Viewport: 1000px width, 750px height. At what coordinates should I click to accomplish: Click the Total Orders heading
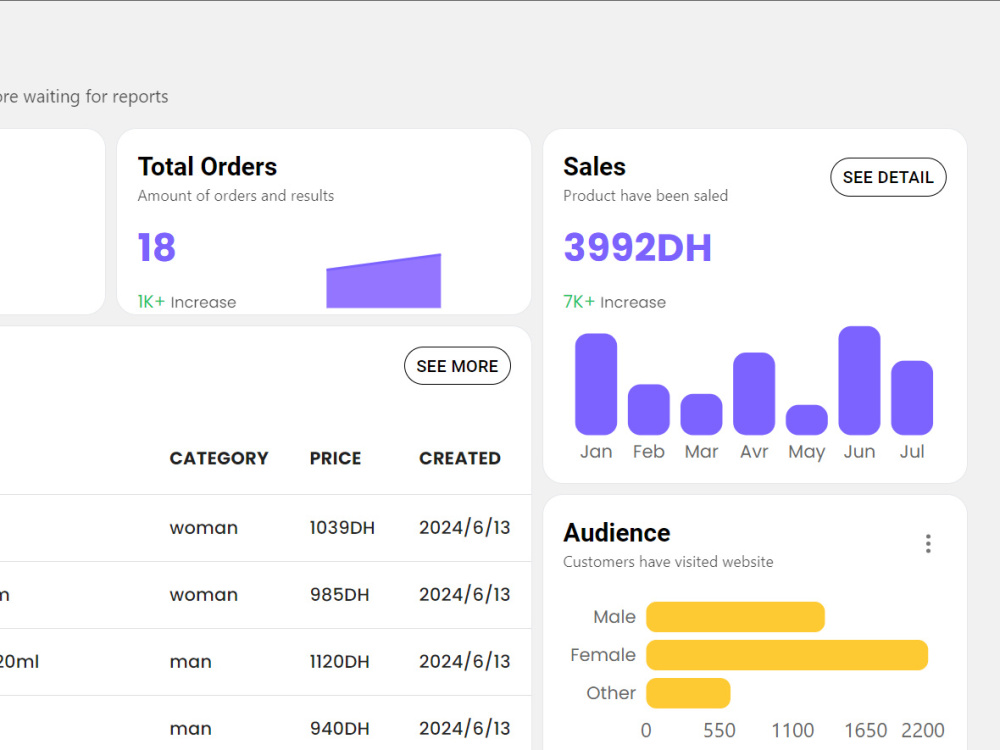tap(207, 167)
